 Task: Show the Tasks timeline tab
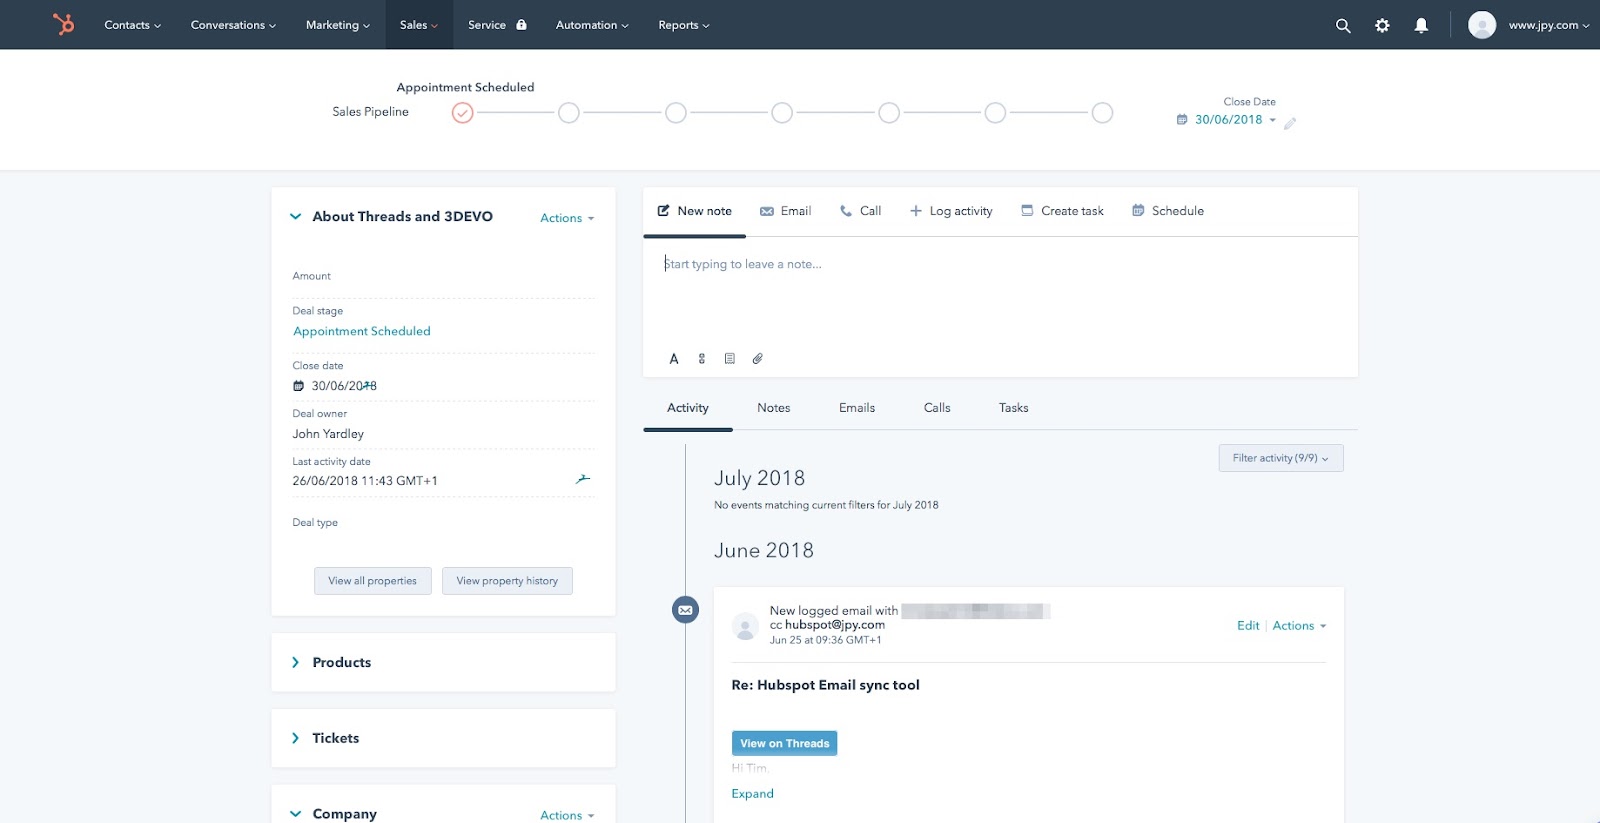1014,408
